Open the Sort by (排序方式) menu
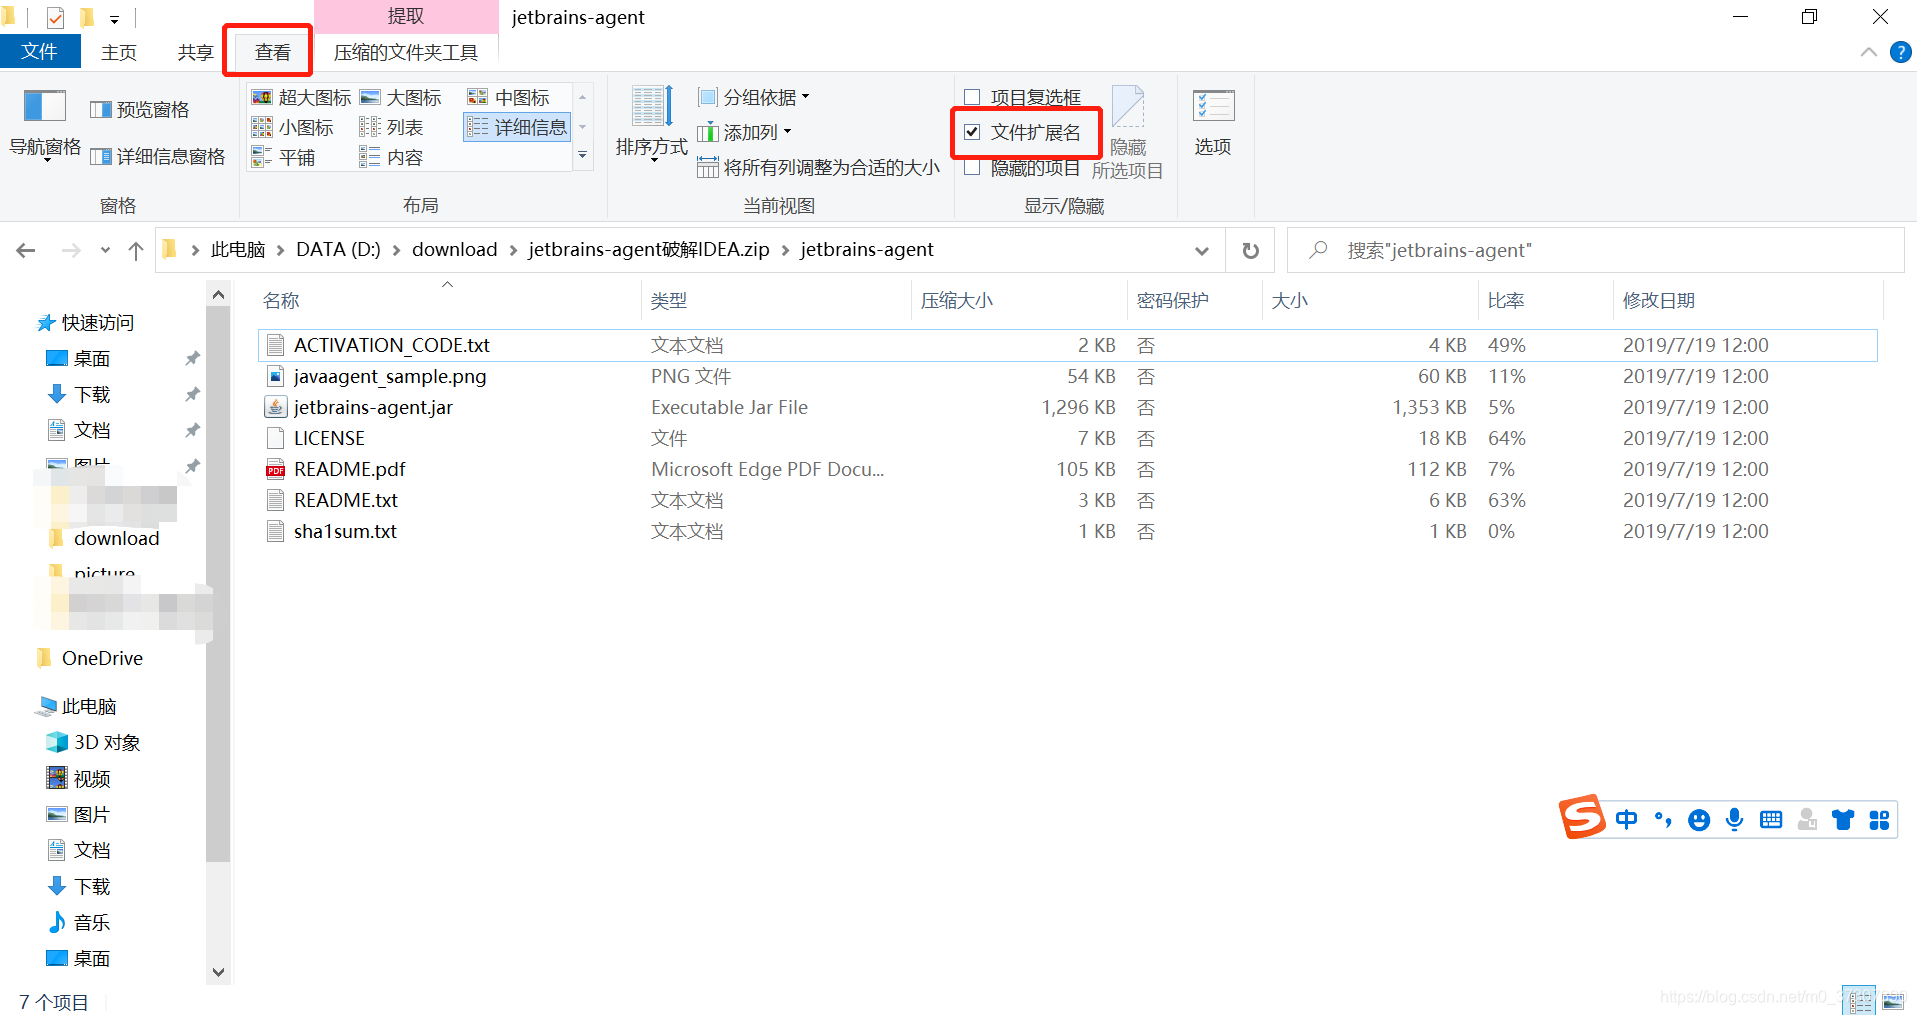 point(652,124)
